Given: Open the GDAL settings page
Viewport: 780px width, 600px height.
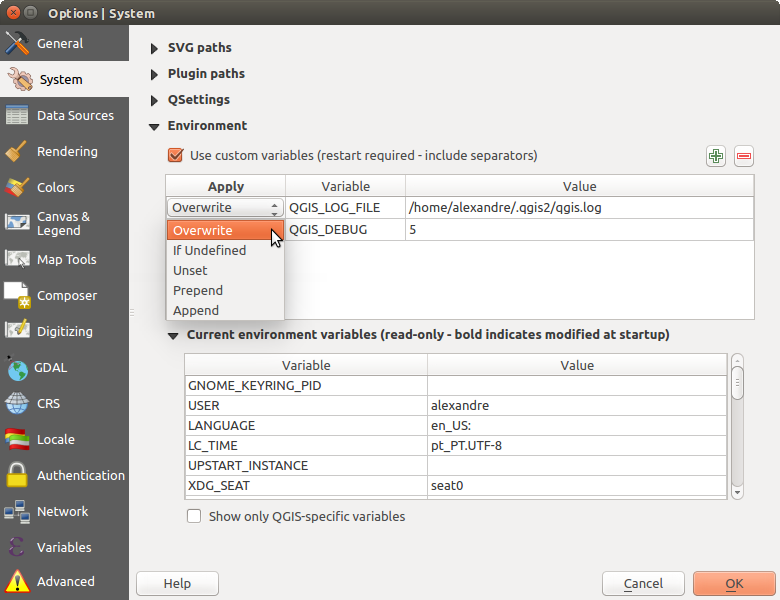Looking at the screenshot, I should click(x=51, y=367).
